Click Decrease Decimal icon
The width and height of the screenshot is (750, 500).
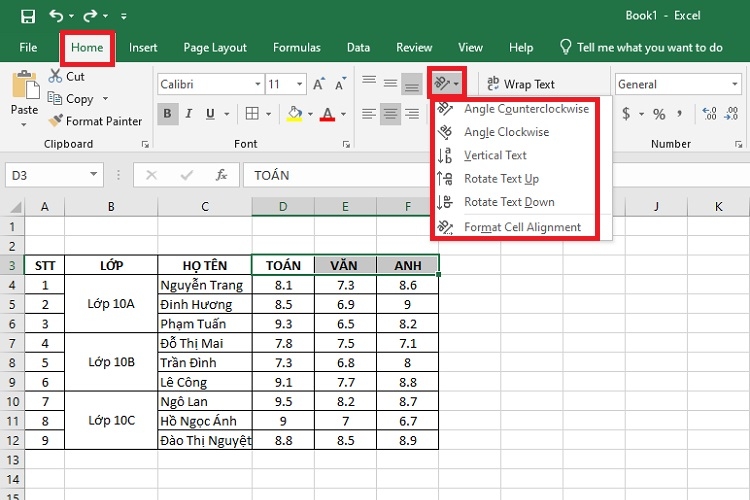point(732,114)
